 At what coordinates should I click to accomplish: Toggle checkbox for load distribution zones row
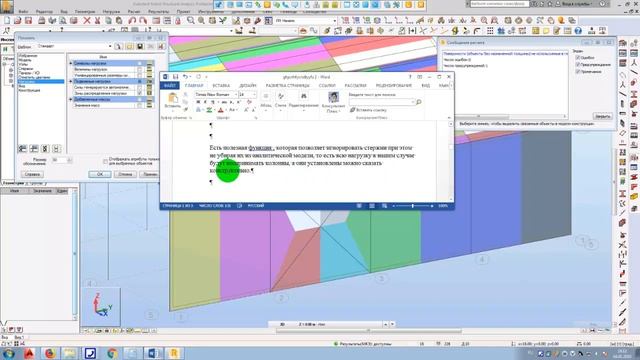[140, 93]
